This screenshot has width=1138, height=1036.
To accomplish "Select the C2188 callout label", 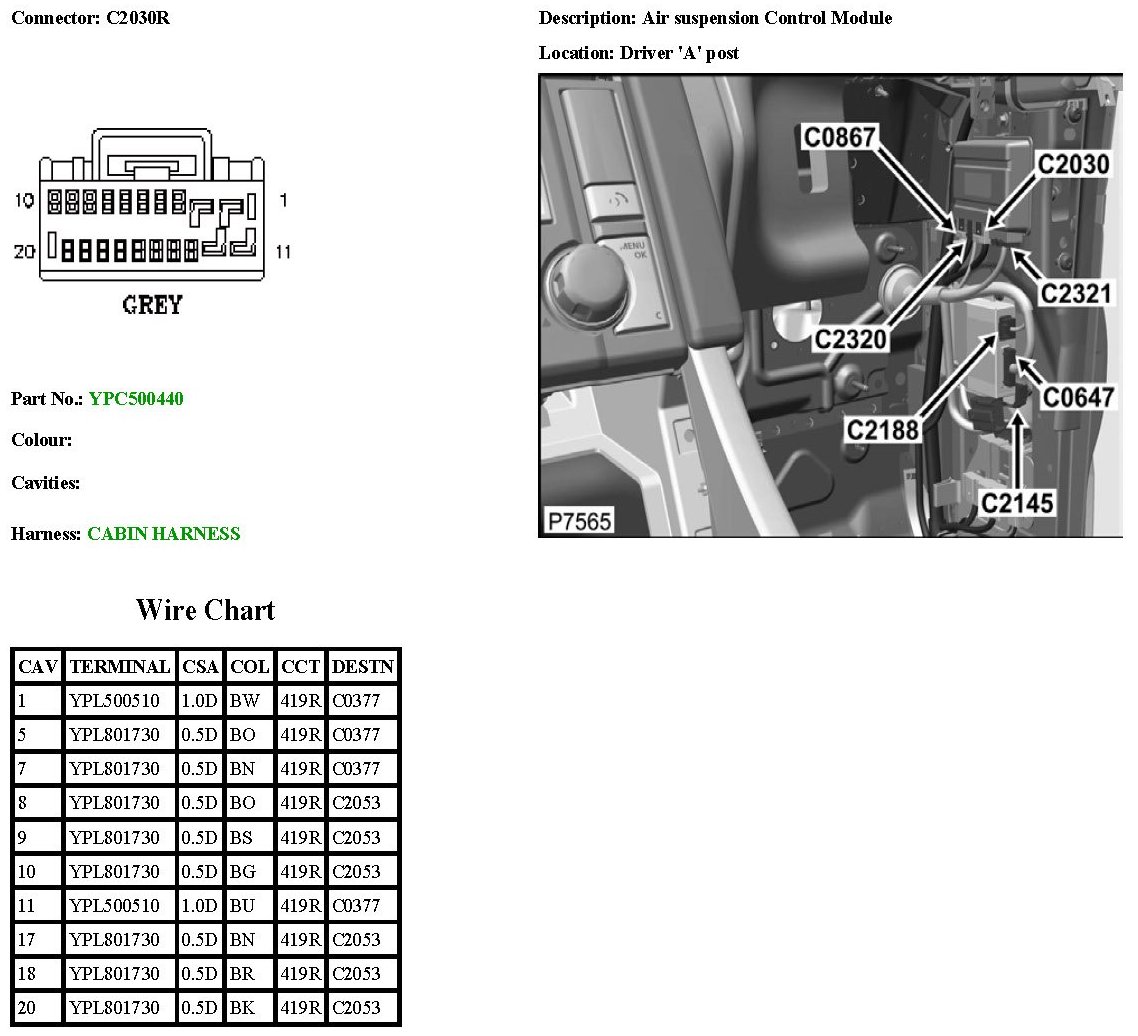I will click(883, 430).
